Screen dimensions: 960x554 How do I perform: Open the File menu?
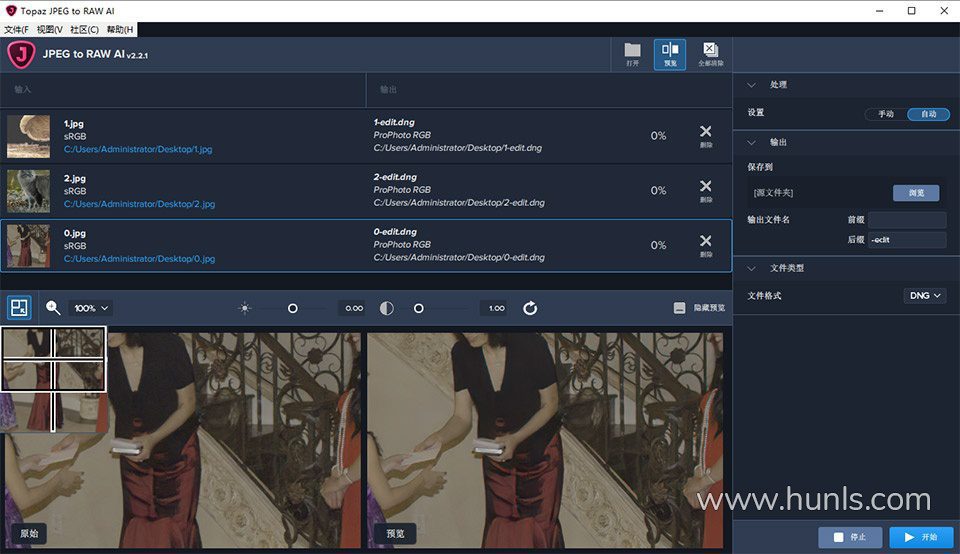coord(16,30)
